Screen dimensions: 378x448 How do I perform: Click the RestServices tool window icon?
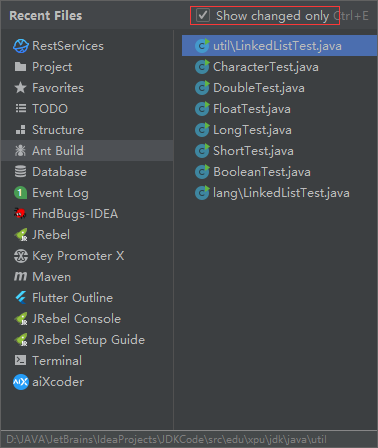coord(21,46)
